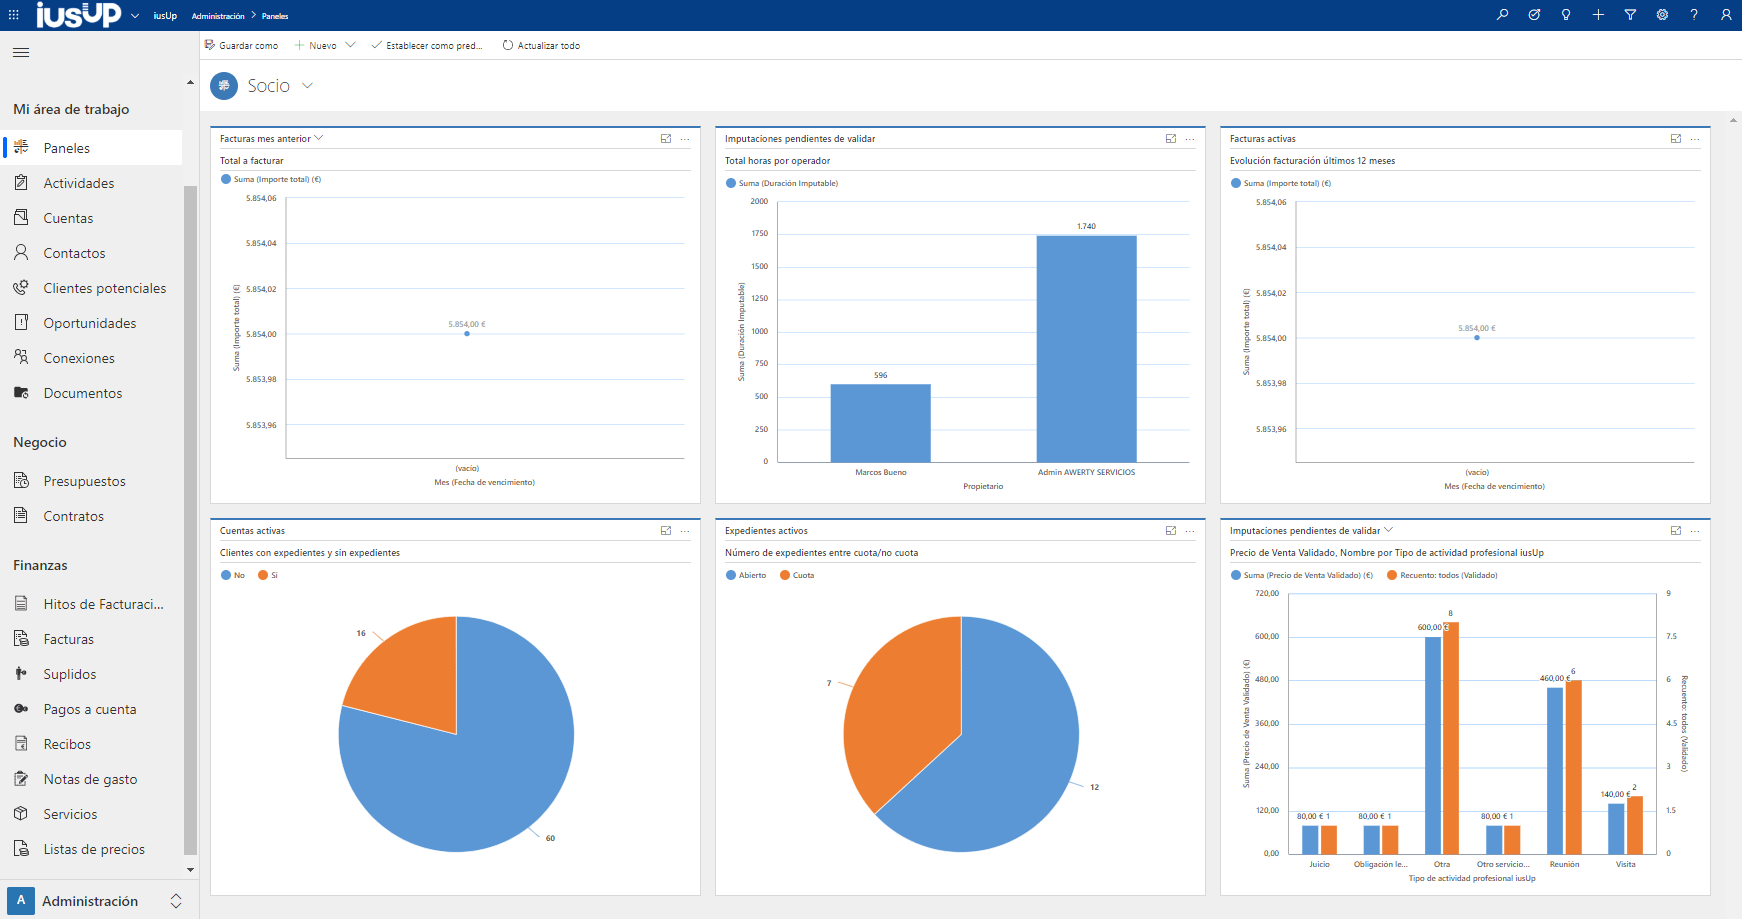Open the dropdown arrow next to Nuevo
Screen dimensions: 1742x919
click(x=350, y=45)
